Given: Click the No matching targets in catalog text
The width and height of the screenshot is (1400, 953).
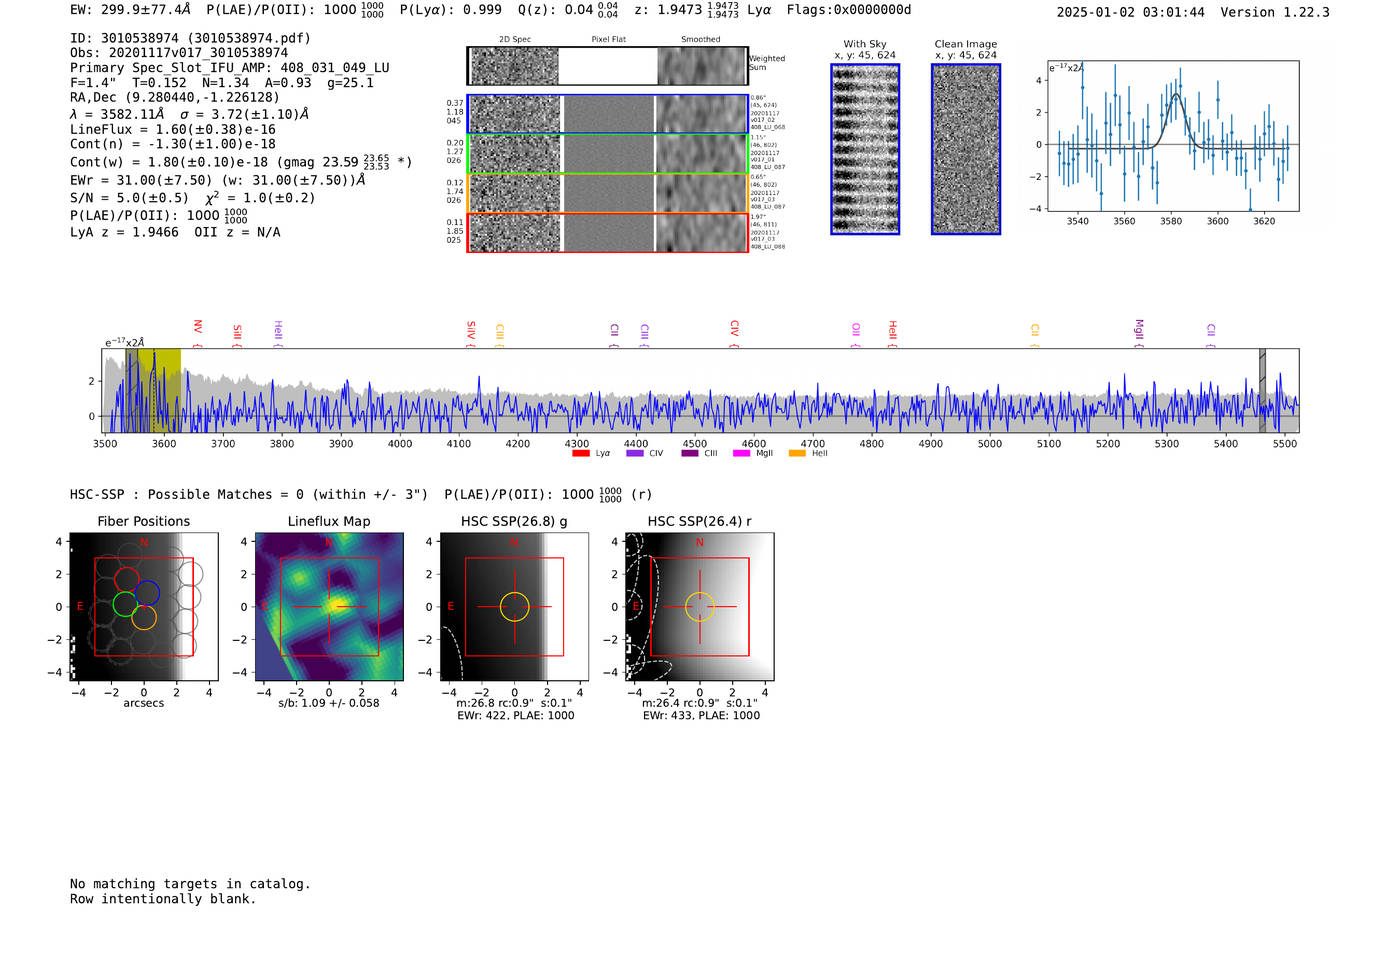Looking at the screenshot, I should [190, 884].
